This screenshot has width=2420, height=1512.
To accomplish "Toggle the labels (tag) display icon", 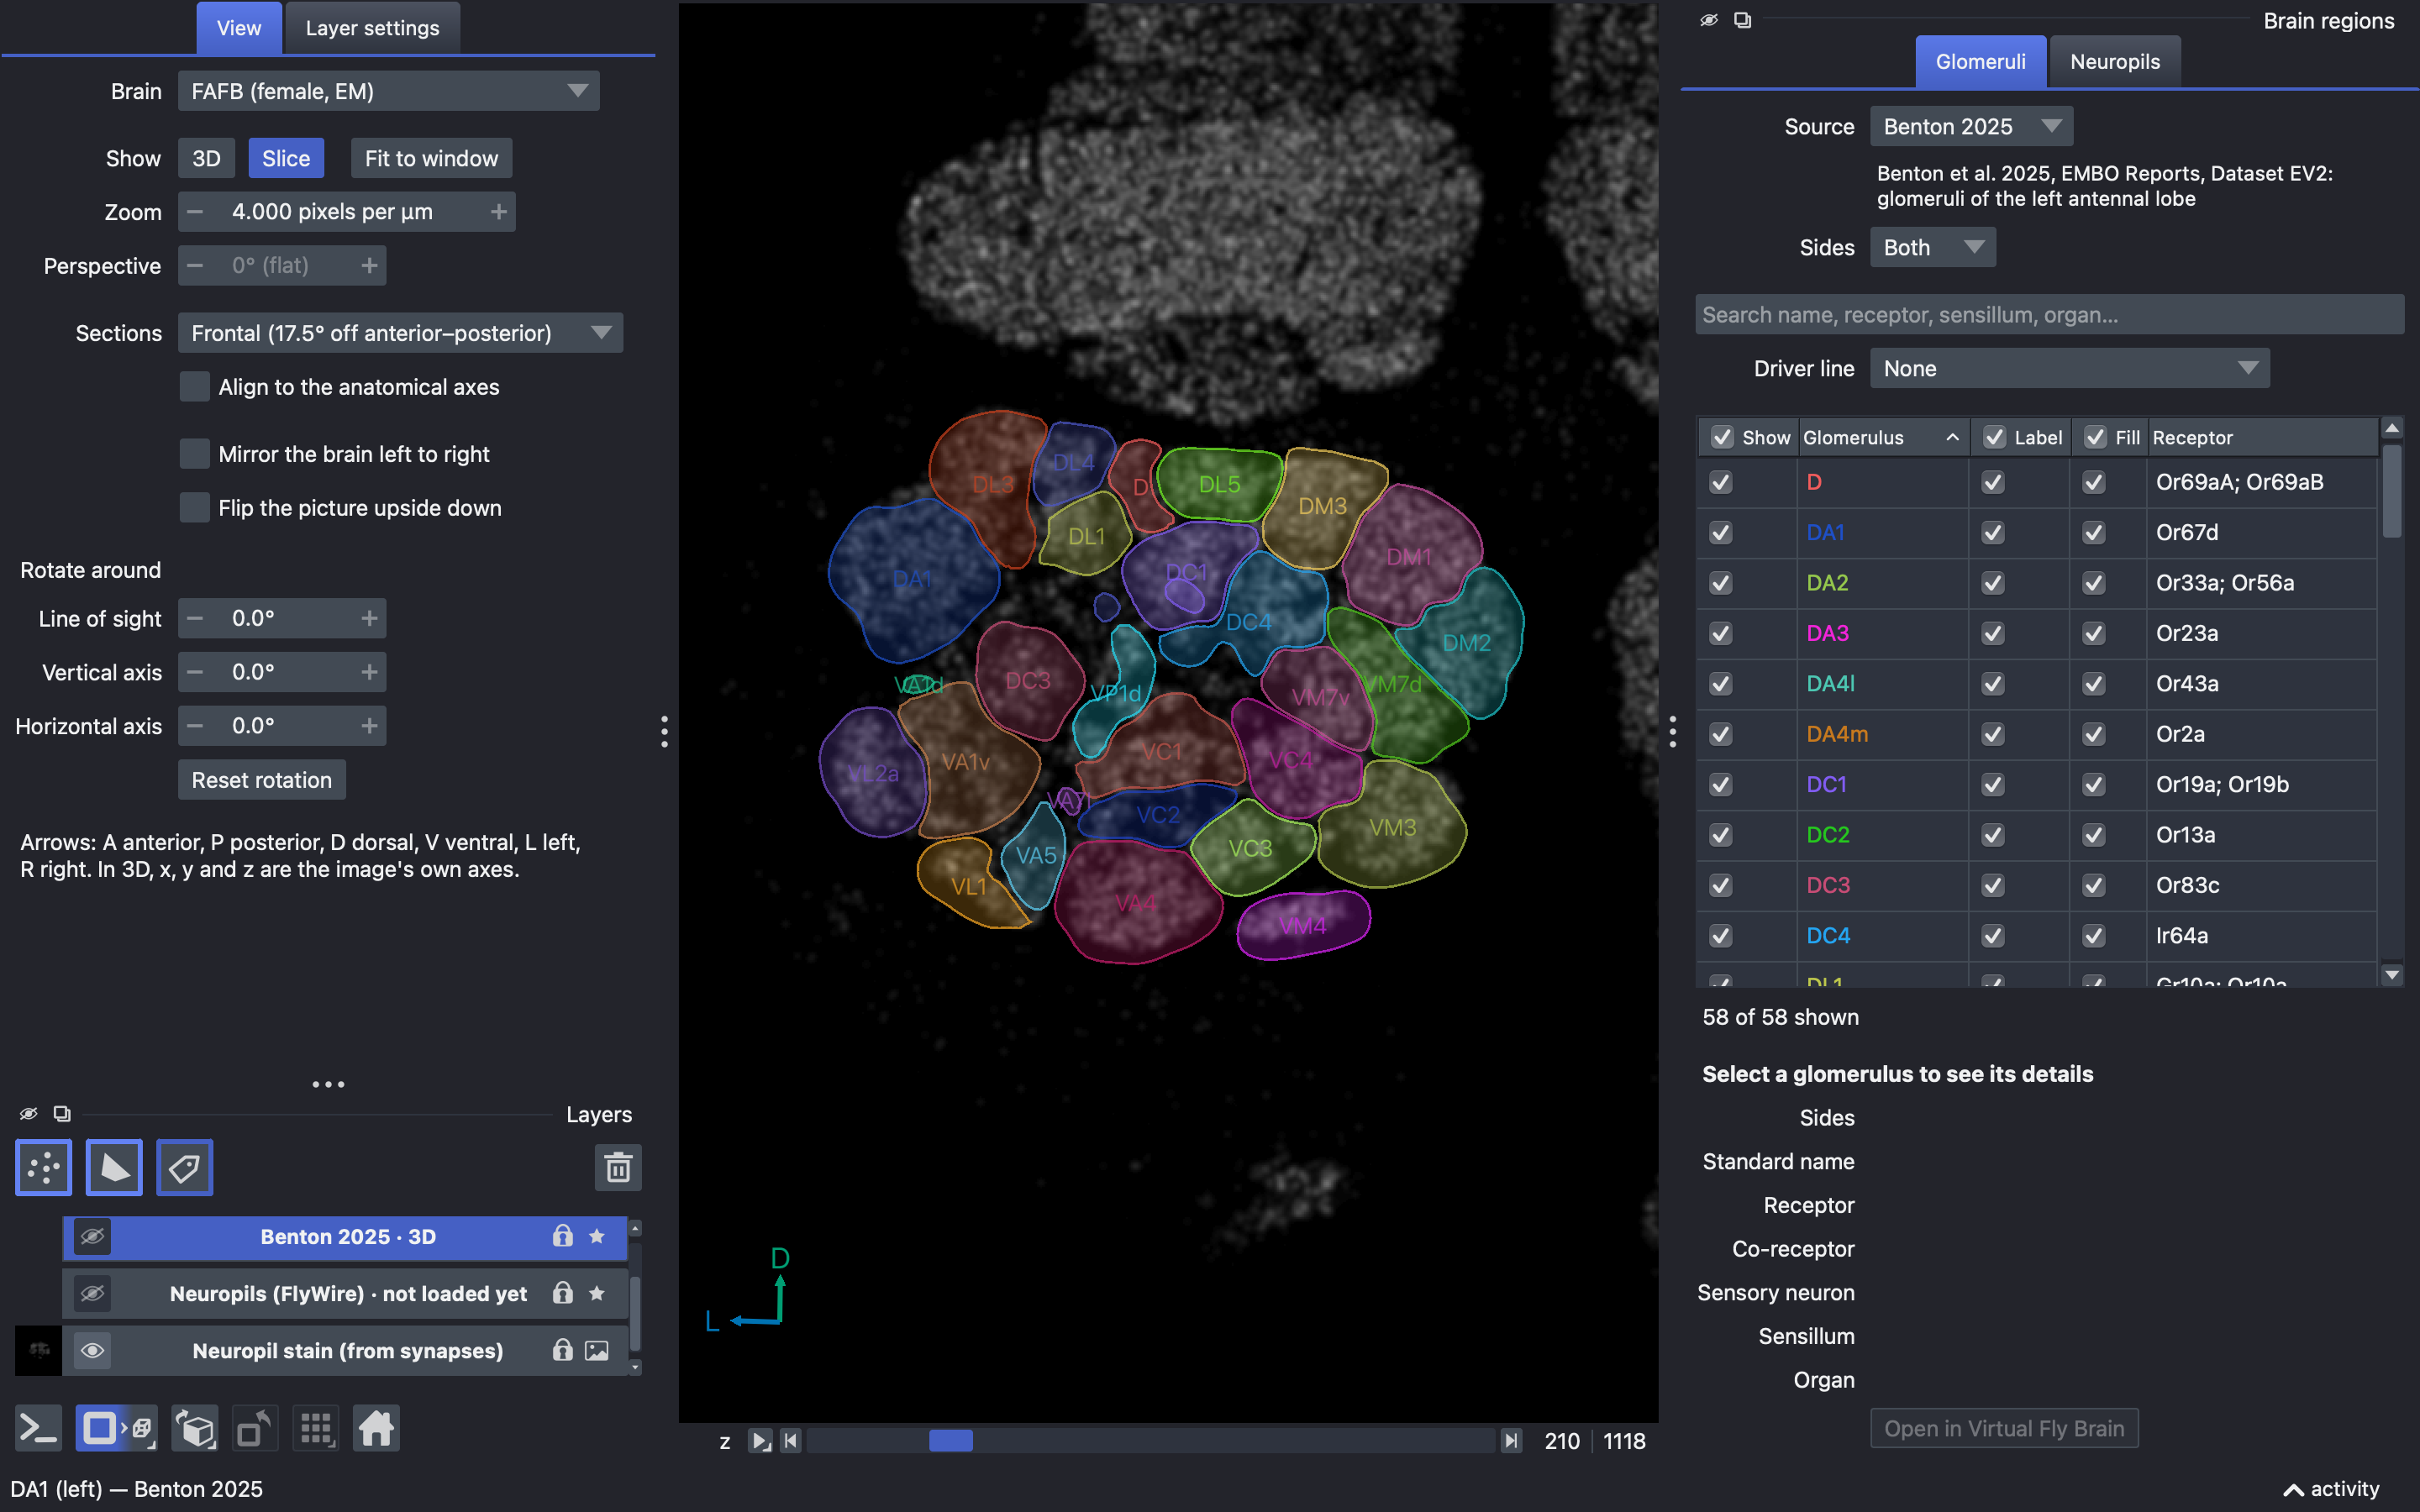I will [x=185, y=1167].
